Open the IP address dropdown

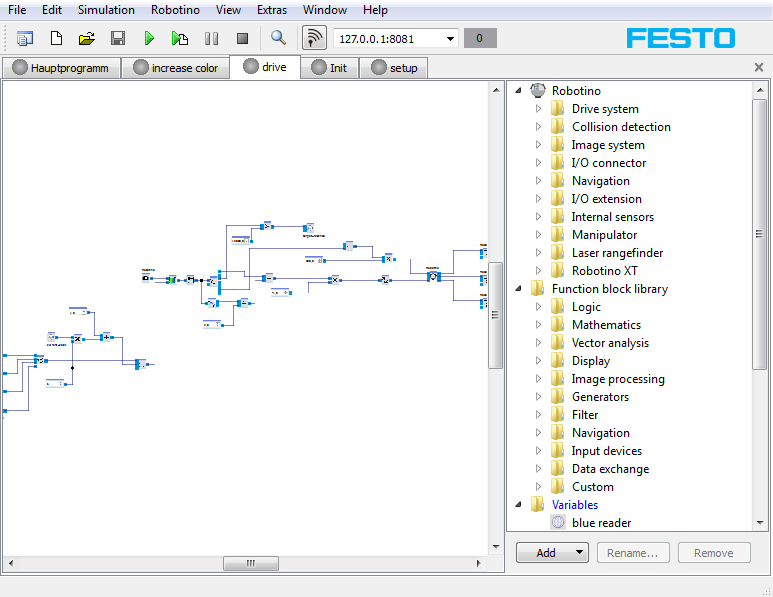[450, 38]
